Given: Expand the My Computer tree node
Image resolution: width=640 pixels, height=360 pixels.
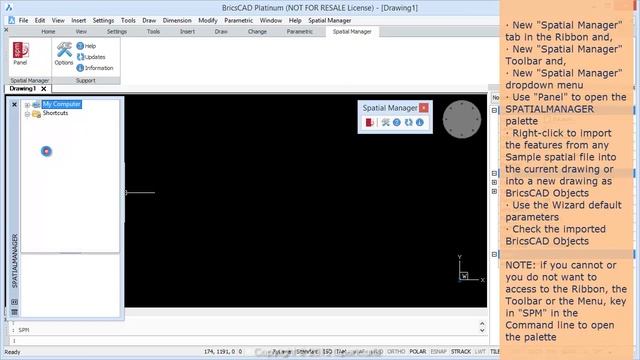Looking at the screenshot, I should click(x=27, y=105).
